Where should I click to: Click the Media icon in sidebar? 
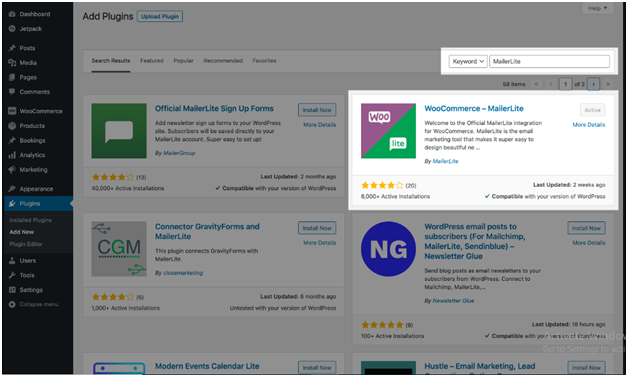12,63
